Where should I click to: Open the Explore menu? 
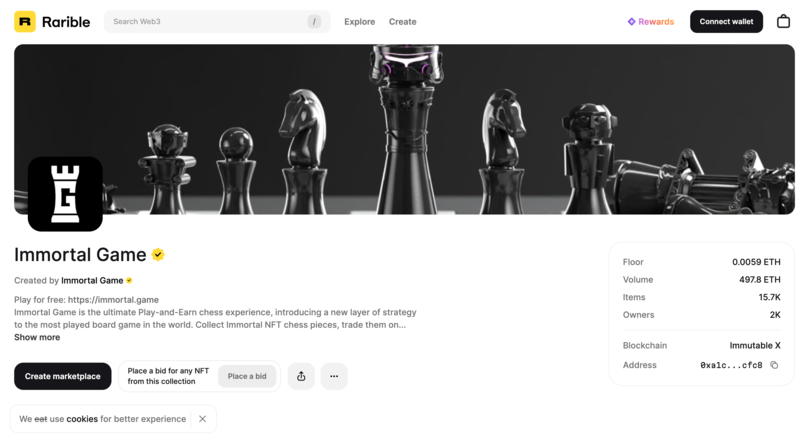click(360, 22)
